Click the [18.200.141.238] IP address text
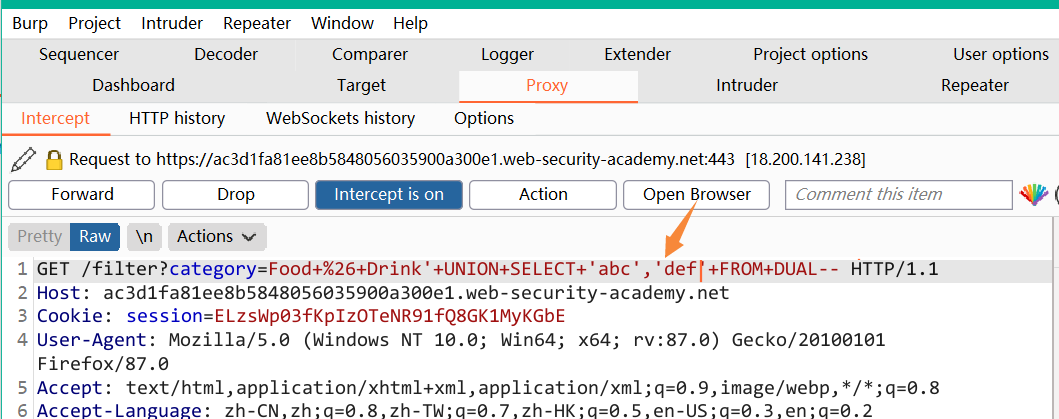Screen dimensions: 1059x419 click(x=805, y=160)
